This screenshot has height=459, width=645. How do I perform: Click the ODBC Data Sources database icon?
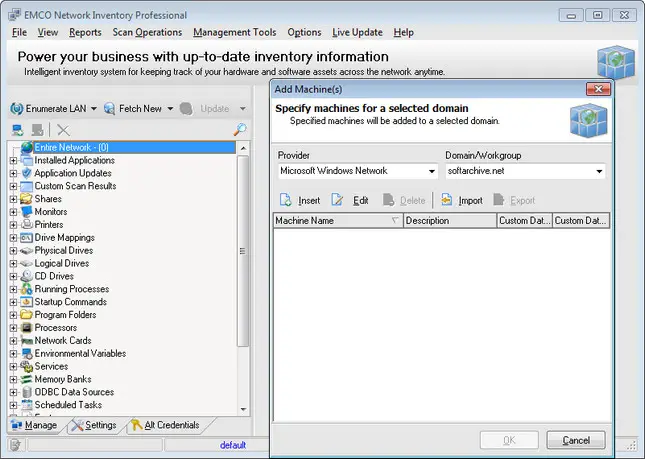(x=26, y=392)
